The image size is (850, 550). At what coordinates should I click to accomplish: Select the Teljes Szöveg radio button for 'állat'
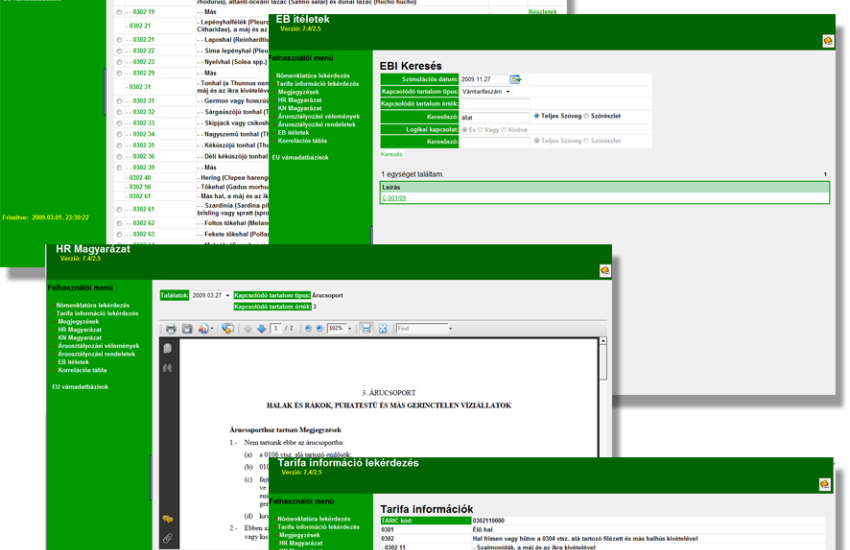(x=537, y=116)
